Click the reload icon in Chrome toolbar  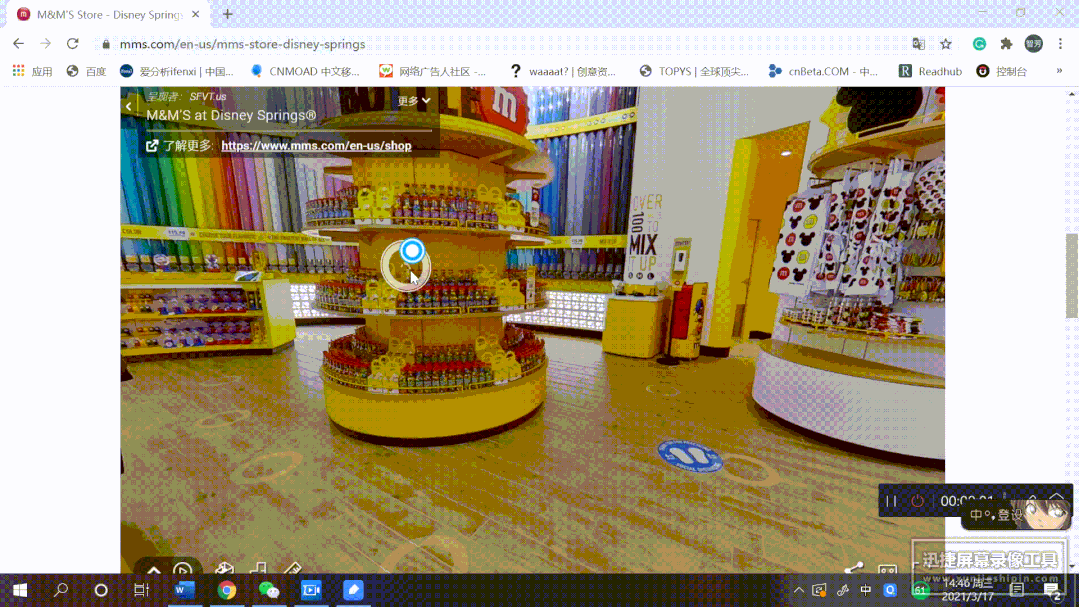(70, 43)
